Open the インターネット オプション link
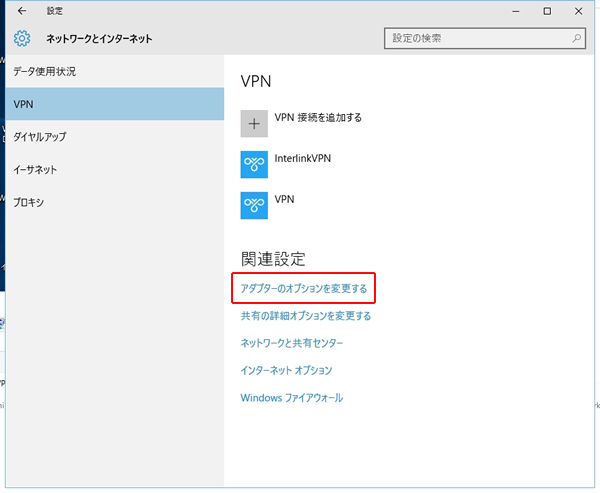The image size is (600, 493). tap(287, 370)
